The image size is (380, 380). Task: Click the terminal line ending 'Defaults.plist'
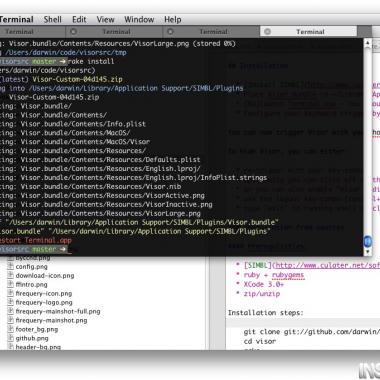pos(100,160)
